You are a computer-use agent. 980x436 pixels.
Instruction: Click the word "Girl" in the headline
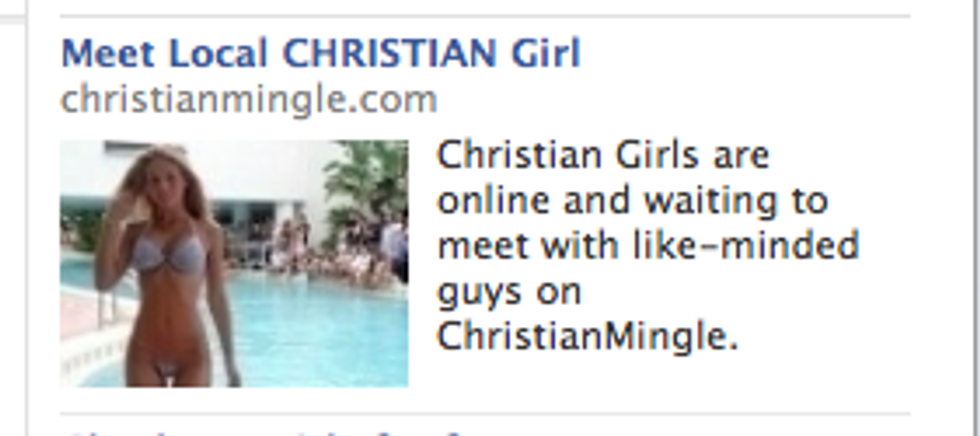546,53
